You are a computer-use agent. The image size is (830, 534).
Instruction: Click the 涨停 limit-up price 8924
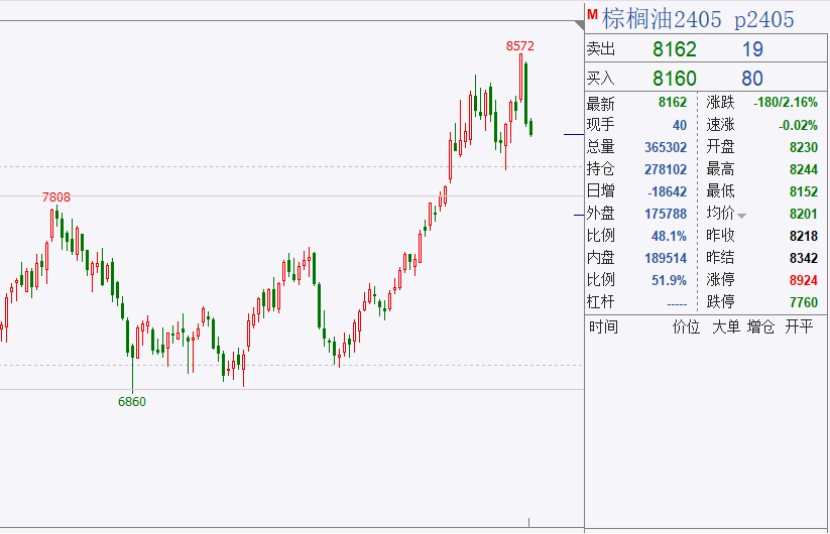tap(802, 281)
